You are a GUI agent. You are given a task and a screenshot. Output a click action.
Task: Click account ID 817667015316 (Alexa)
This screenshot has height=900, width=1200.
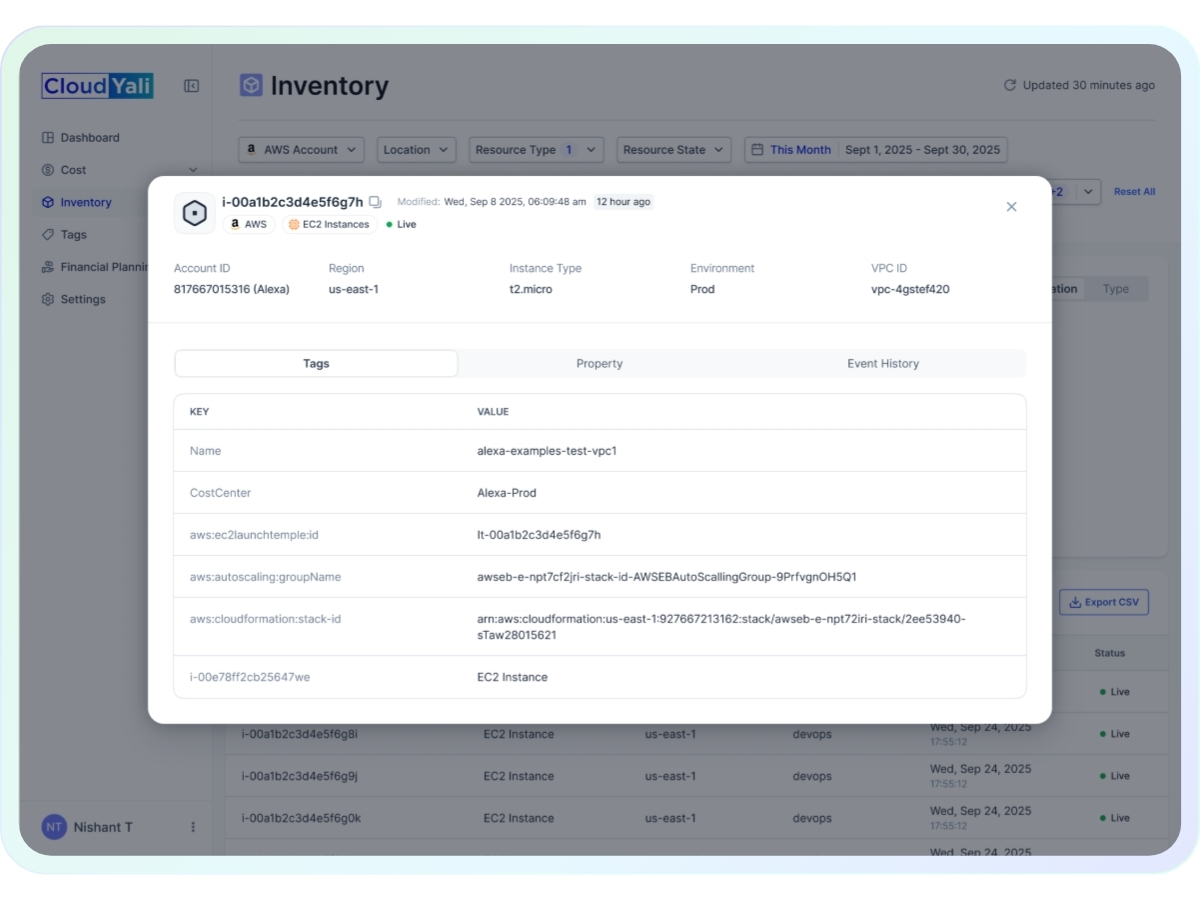[232, 290]
